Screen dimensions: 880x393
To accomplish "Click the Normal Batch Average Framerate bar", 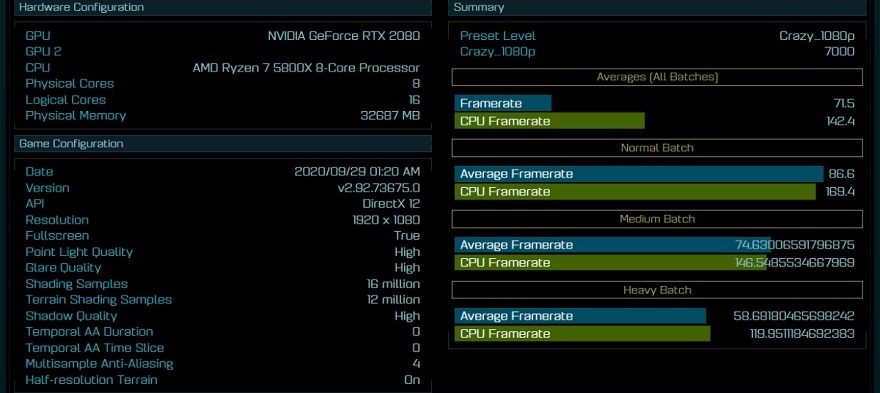I will (x=639, y=174).
